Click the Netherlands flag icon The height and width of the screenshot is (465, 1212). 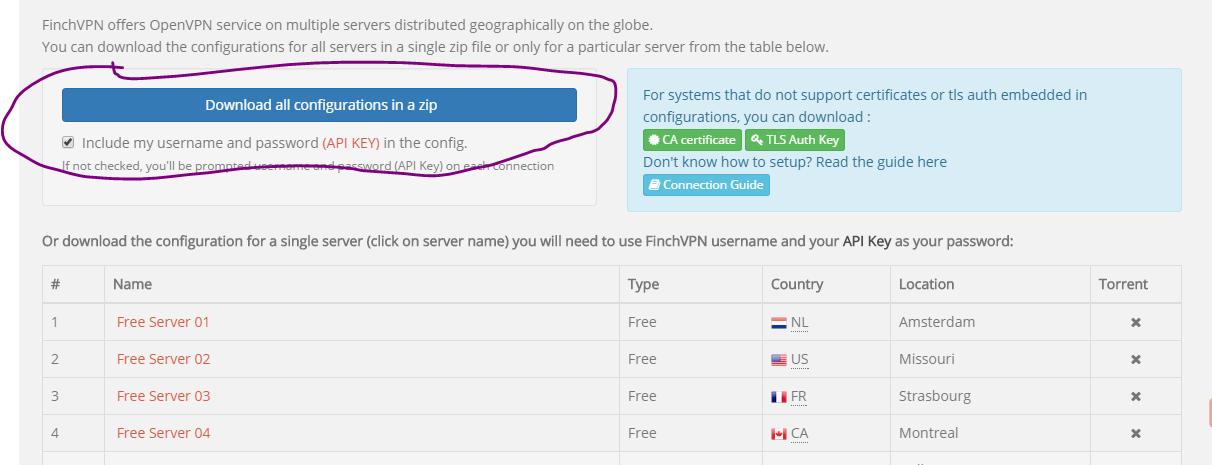tap(779, 323)
